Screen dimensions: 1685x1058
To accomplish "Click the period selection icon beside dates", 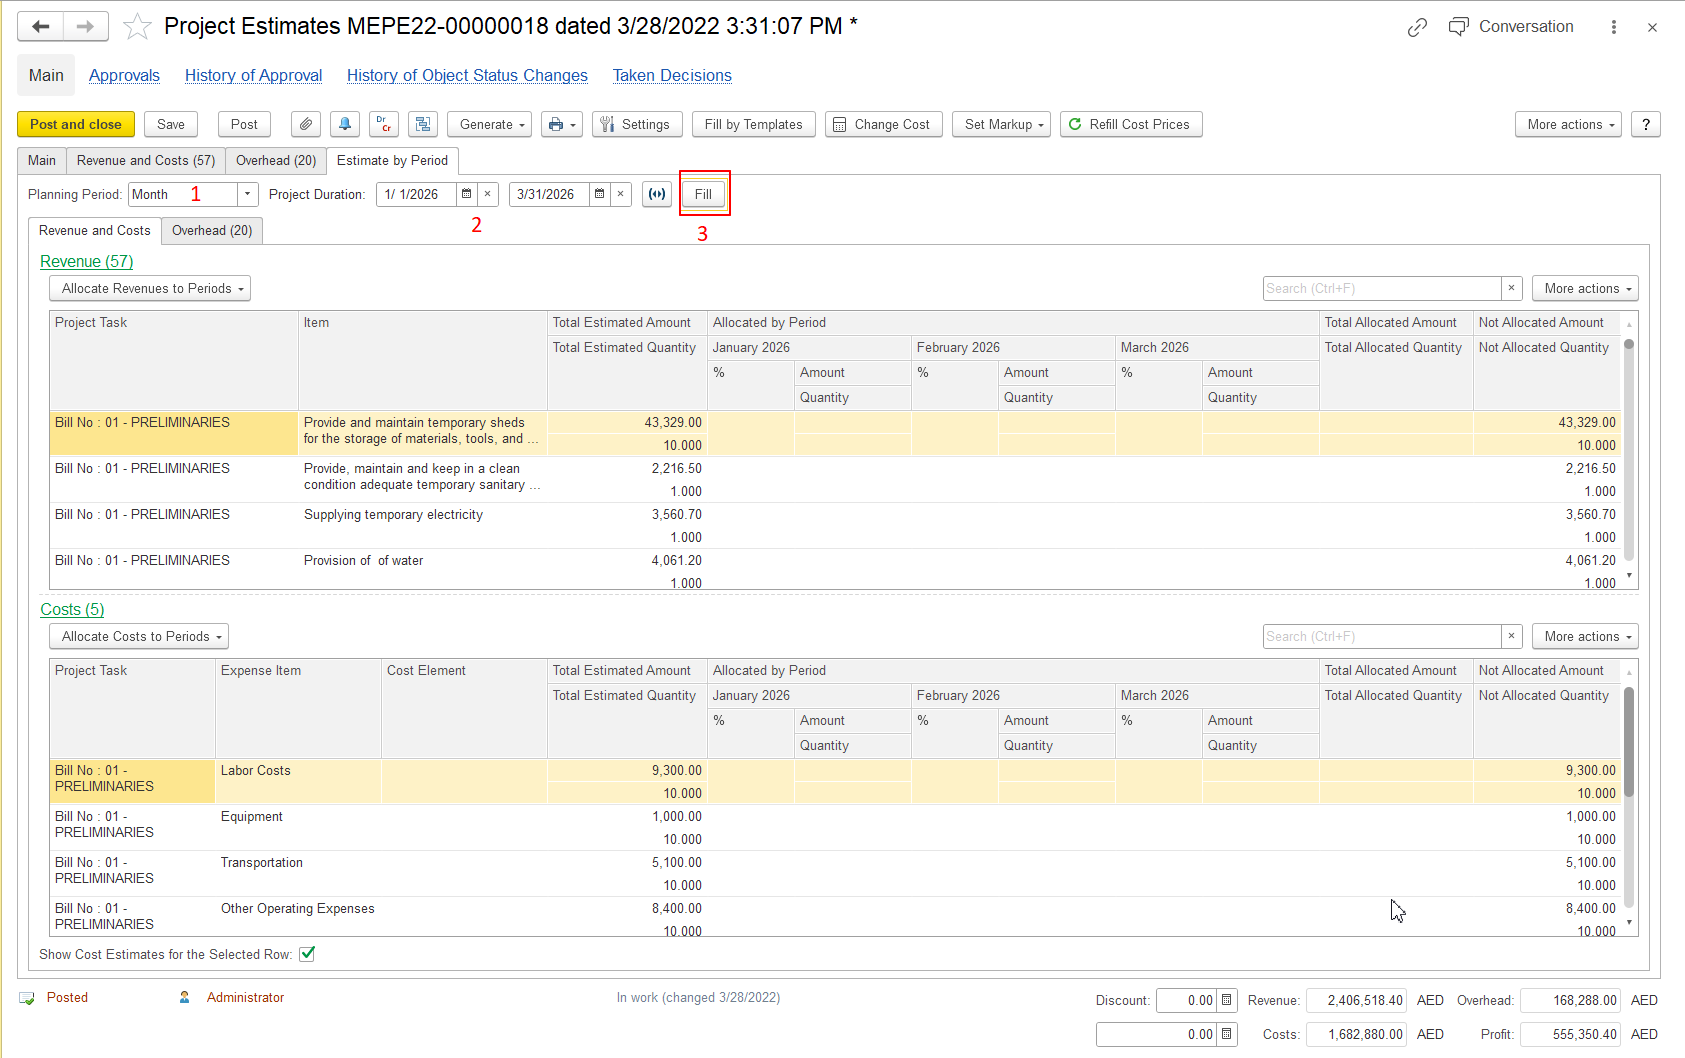I will point(656,194).
